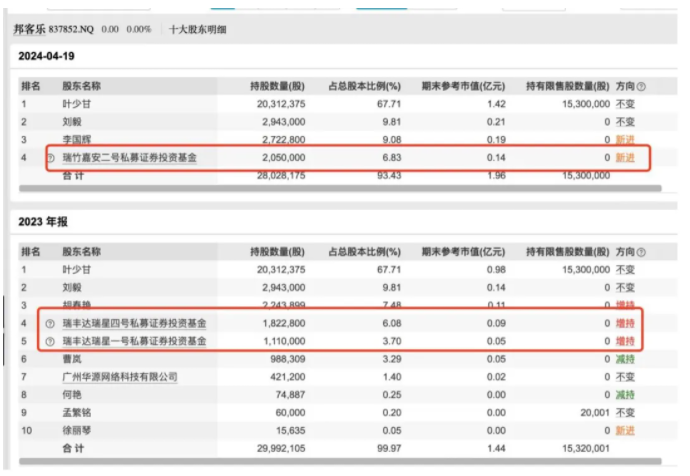This screenshot has width=690, height=476.
Task: Select 李国辉 row in 2024-04-19 table
Action: point(348,140)
